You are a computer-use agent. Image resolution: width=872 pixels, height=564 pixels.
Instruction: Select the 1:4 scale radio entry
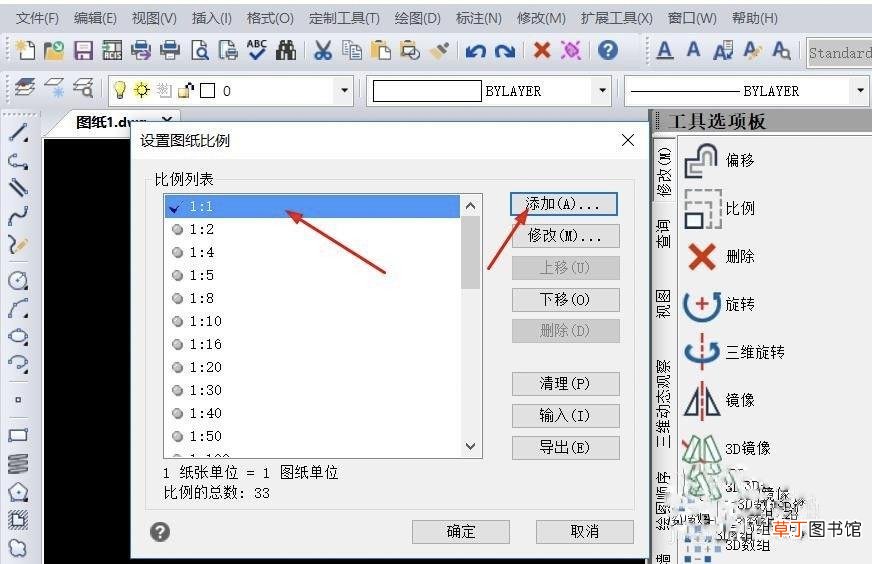point(193,253)
